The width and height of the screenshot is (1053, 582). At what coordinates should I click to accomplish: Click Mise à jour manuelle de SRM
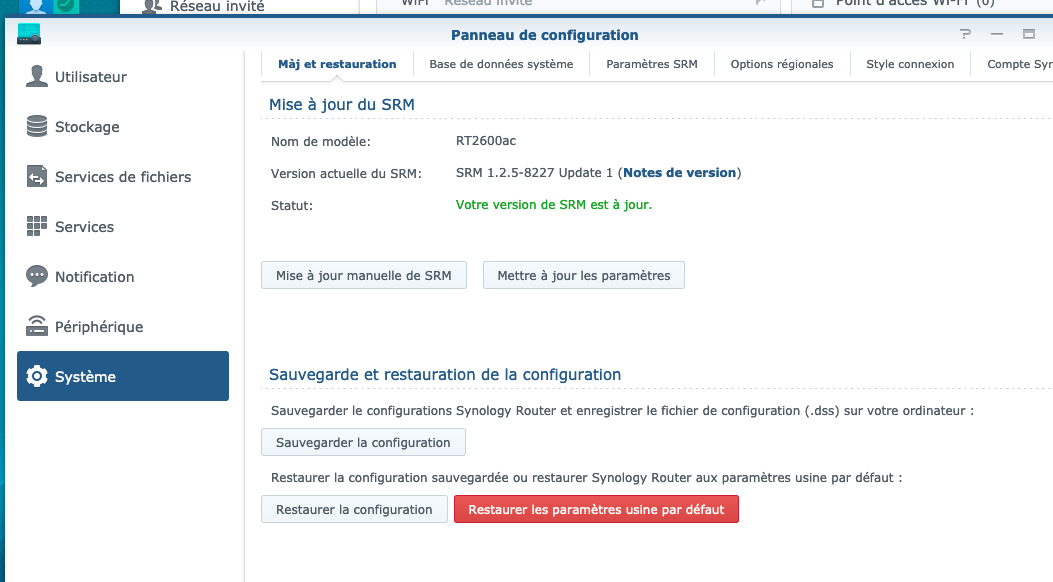pos(364,276)
